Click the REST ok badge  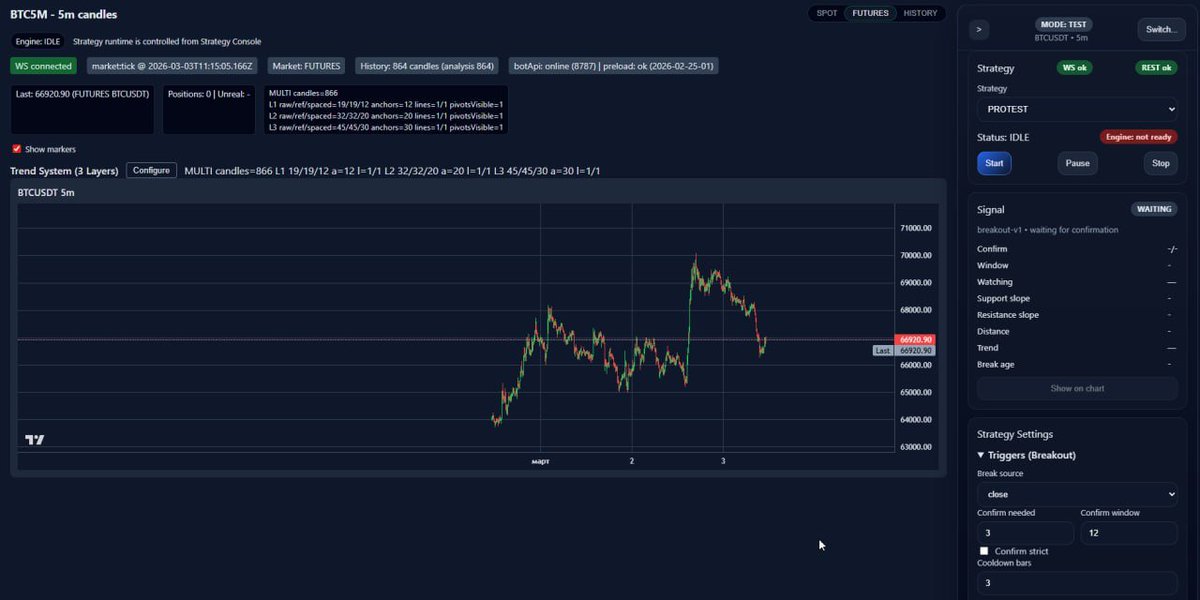[1155, 68]
